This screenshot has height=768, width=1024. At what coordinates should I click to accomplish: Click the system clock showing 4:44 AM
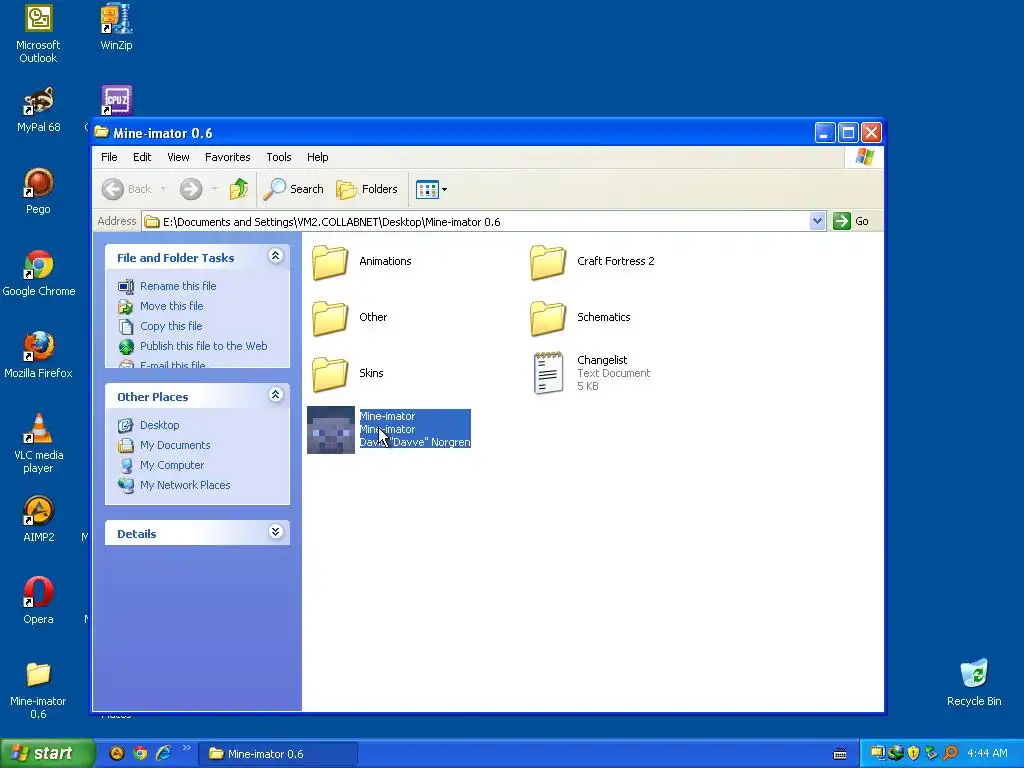987,754
